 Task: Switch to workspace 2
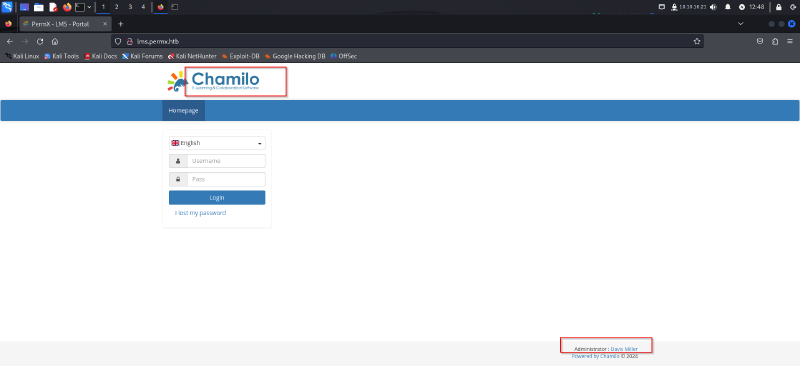tap(116, 7)
